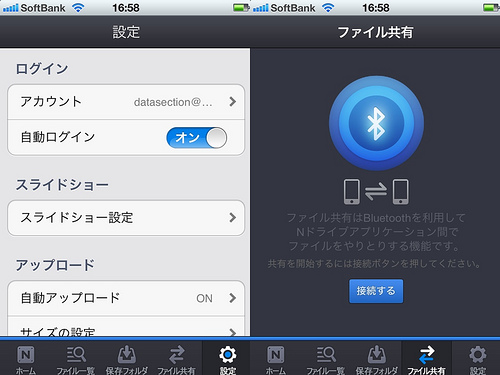Viewport: 500px width, 375px height.
Task: Tap the アップロード section header
Action: click(55, 265)
